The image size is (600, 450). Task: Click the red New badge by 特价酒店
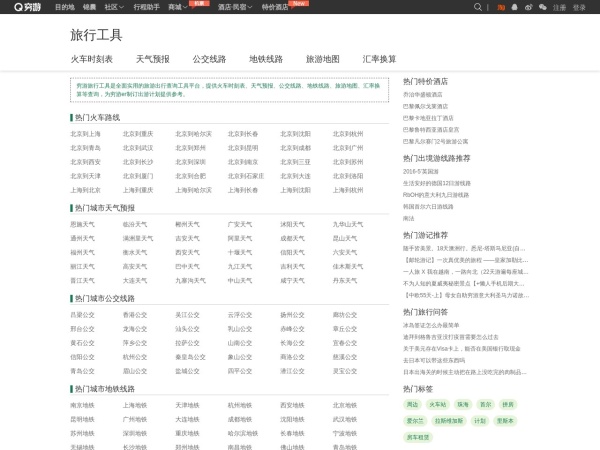point(298,3)
